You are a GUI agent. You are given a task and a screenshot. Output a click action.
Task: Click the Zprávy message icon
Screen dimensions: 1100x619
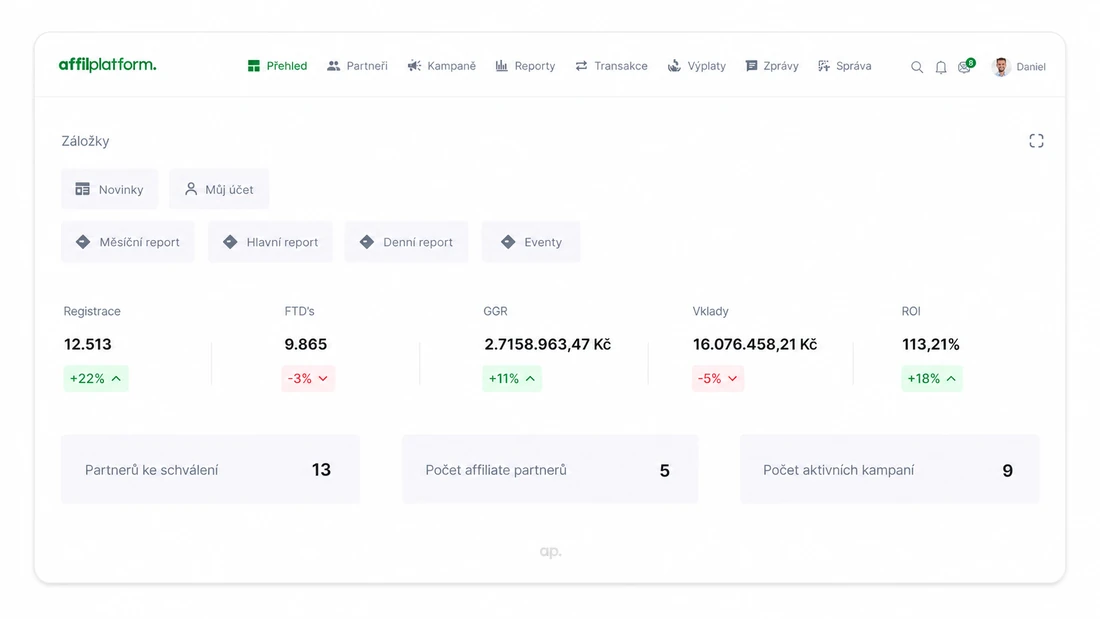tap(751, 66)
